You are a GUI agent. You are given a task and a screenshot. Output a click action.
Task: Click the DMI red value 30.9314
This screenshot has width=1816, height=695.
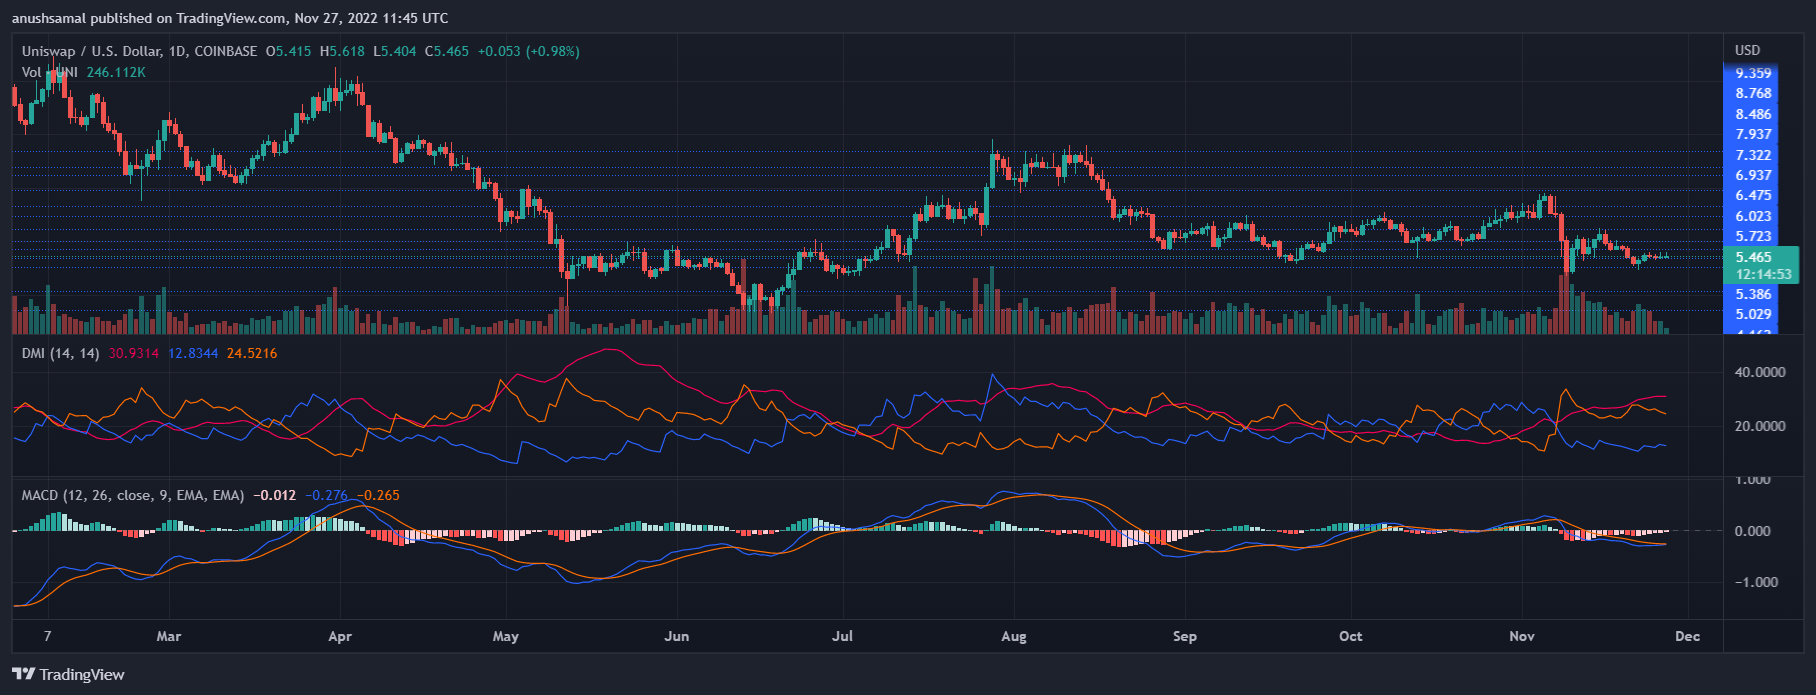[x=134, y=353]
